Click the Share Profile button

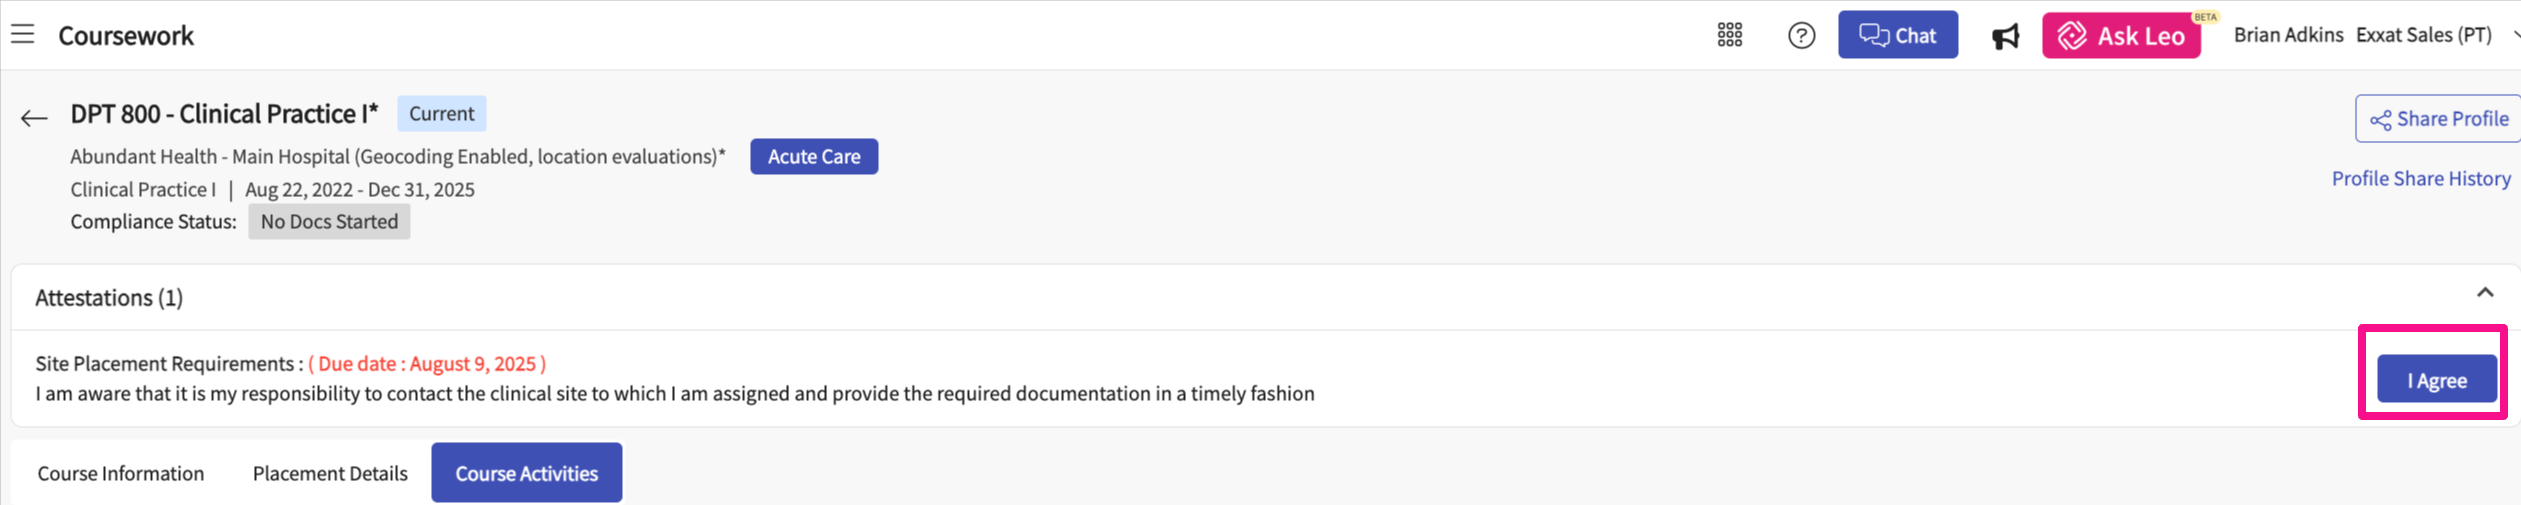point(2438,119)
